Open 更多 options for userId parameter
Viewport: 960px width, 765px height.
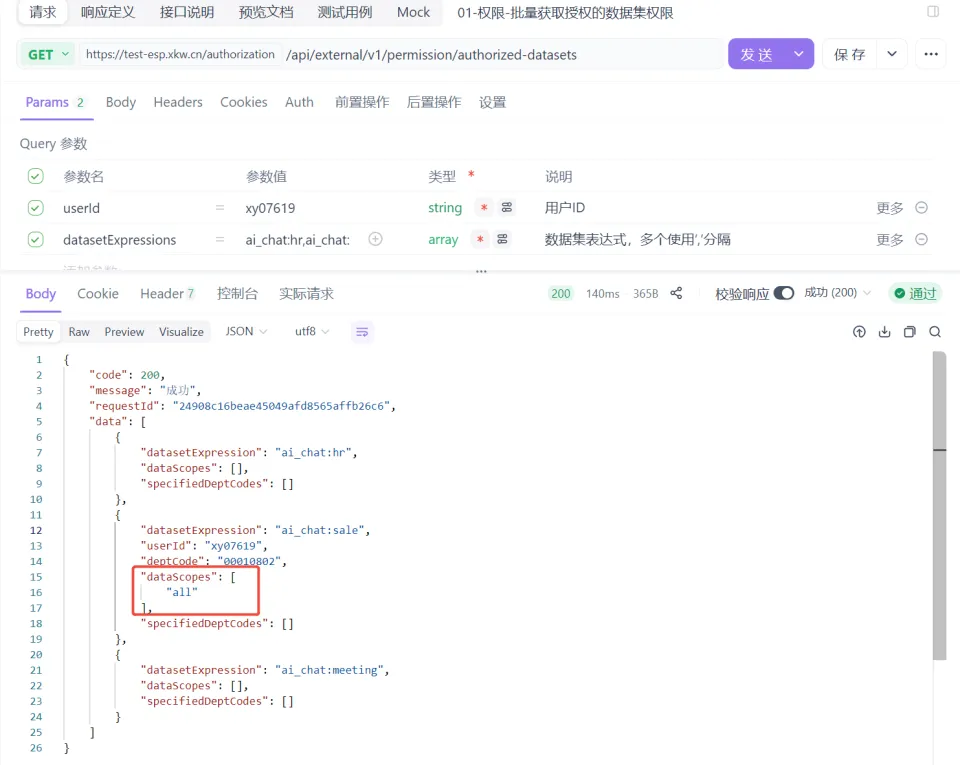click(889, 208)
